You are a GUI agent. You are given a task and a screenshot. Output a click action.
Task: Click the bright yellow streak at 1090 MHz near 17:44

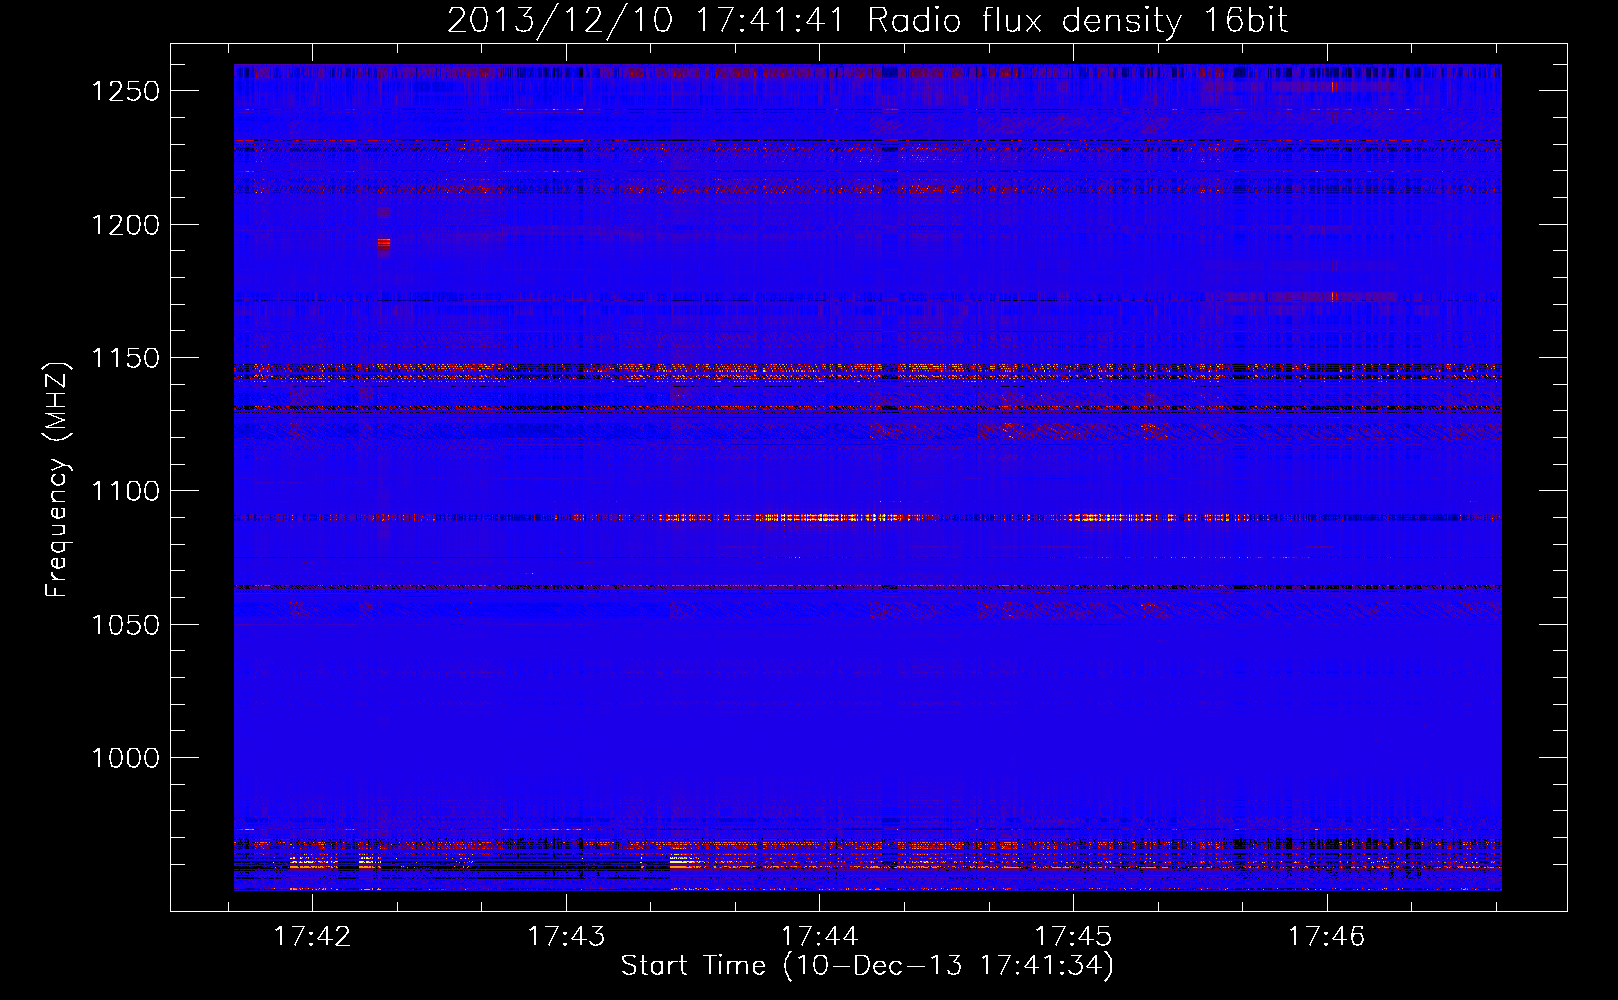[x=830, y=518]
